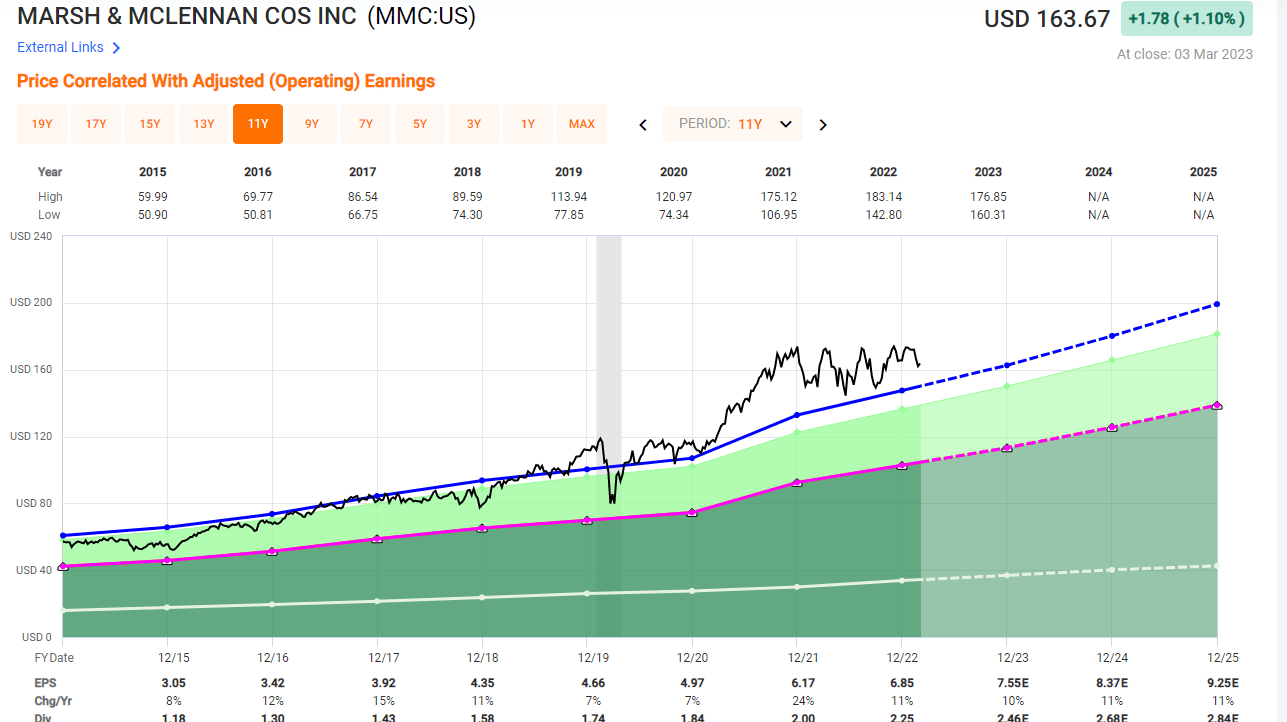Open the External Links link
Image resolution: width=1287 pixels, height=722 pixels.
60,47
